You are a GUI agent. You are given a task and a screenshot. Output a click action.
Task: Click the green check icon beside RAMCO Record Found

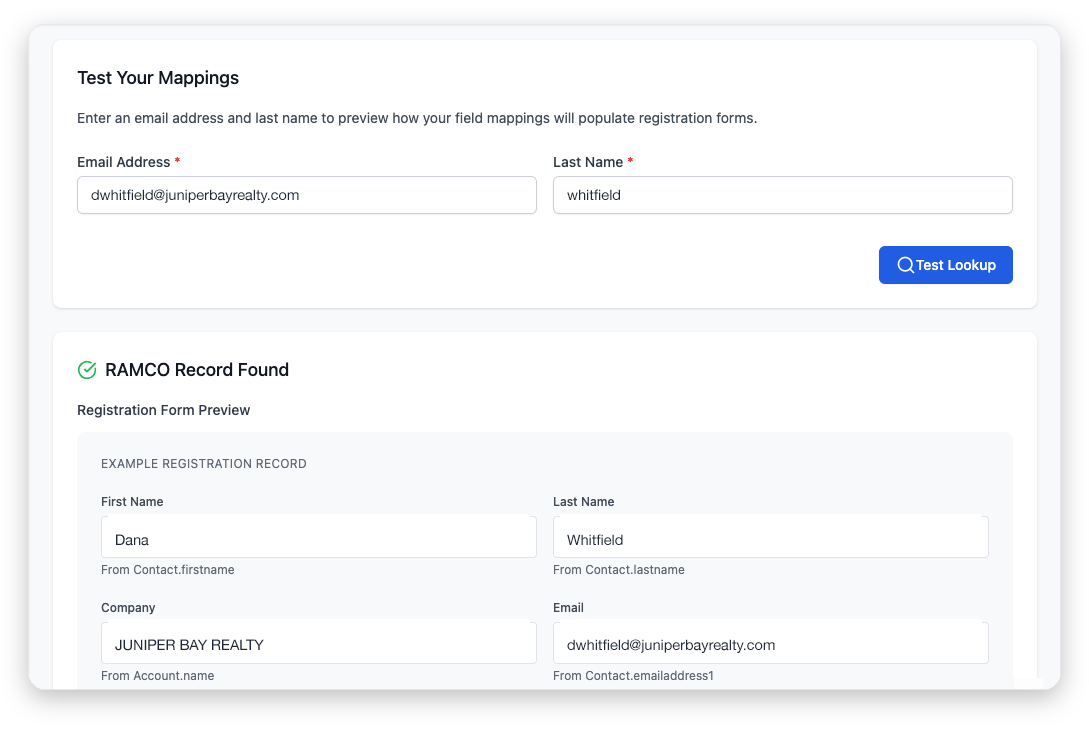click(87, 370)
